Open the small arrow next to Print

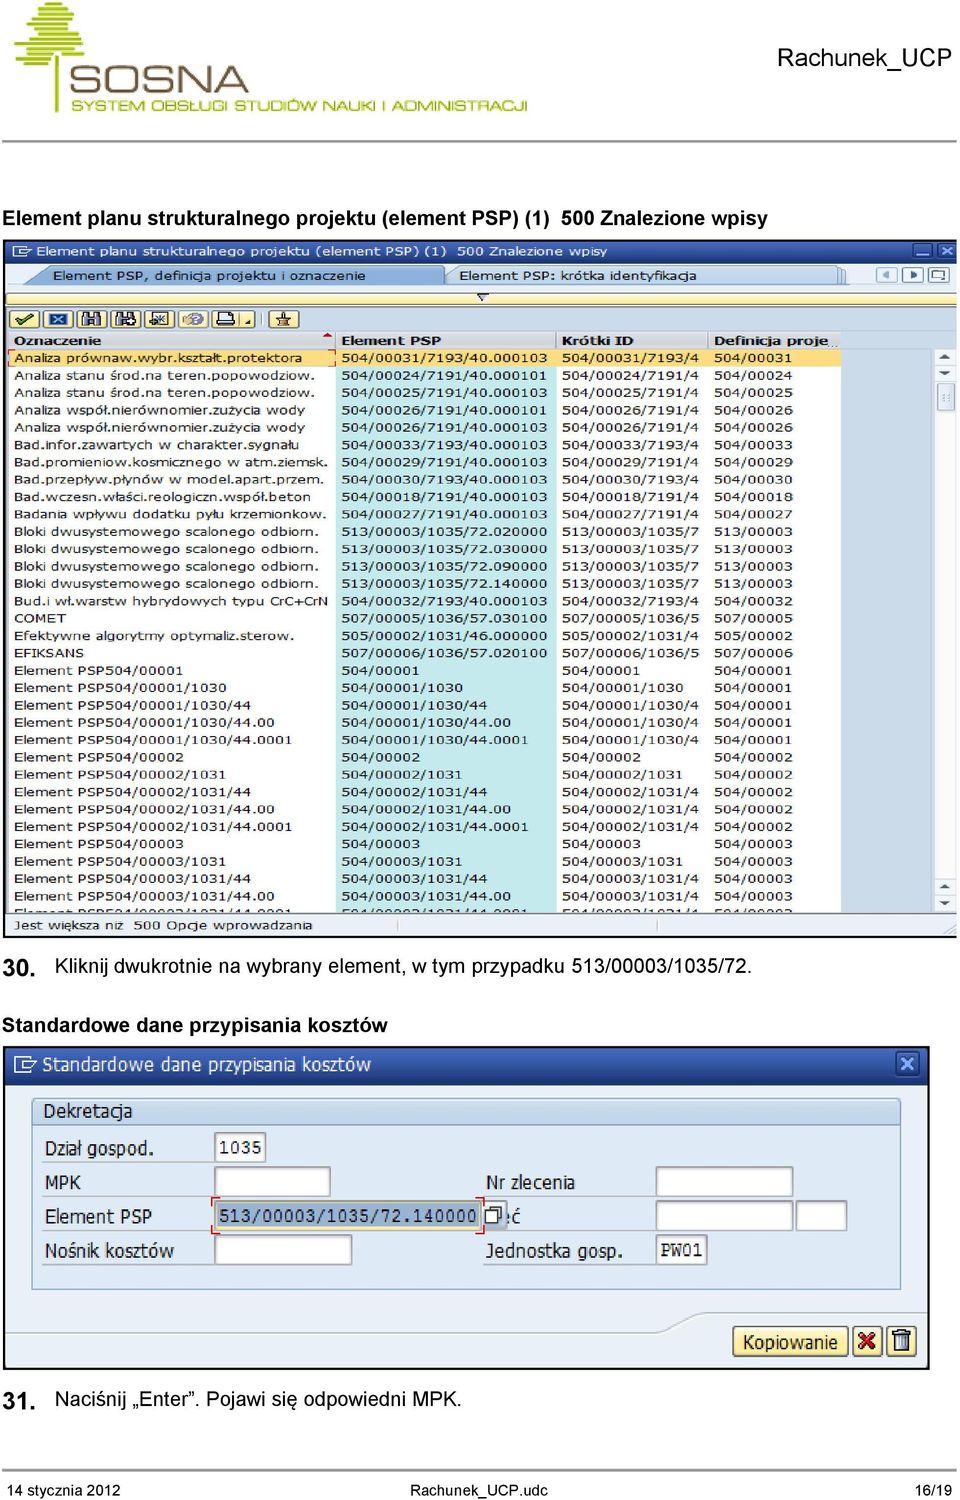(x=248, y=320)
